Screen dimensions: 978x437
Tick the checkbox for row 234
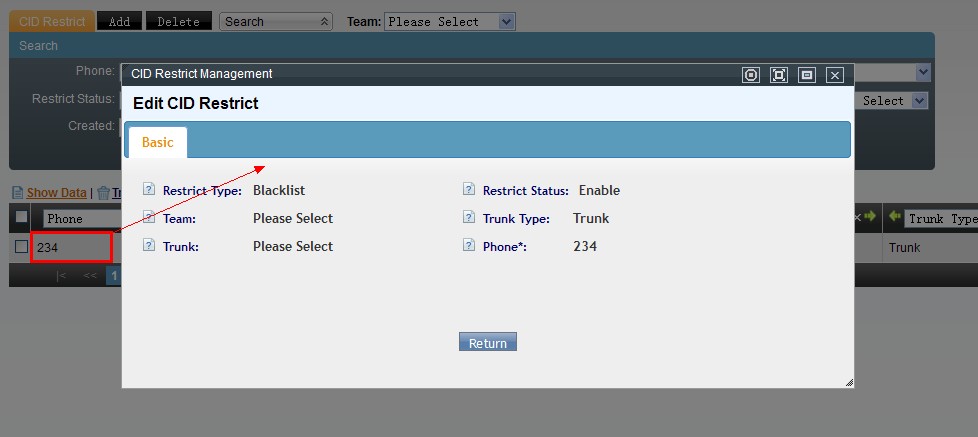[x=21, y=247]
